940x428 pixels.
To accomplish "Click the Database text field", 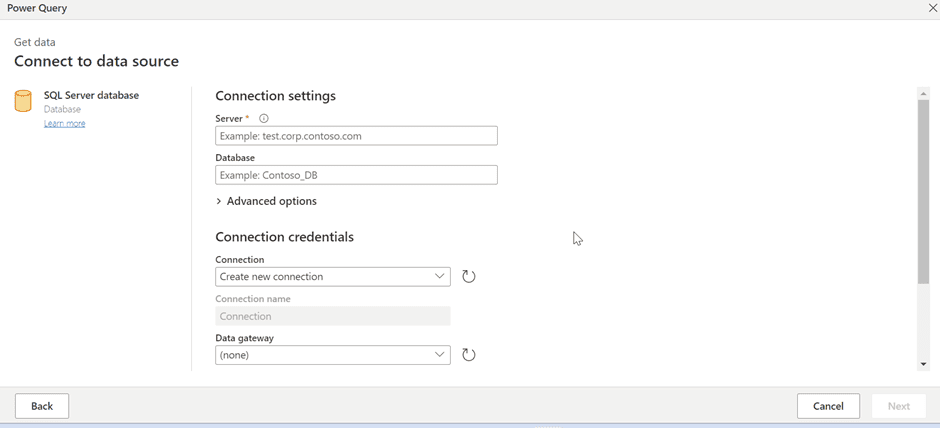I will pyautogui.click(x=356, y=175).
